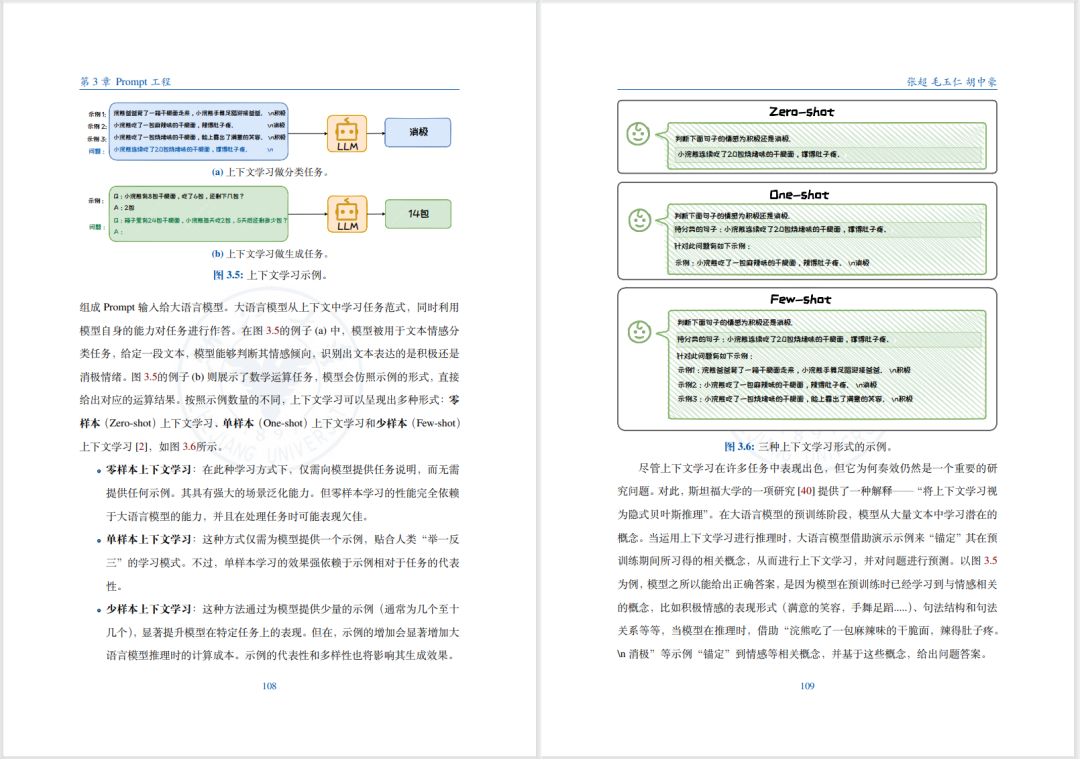The height and width of the screenshot is (759, 1080).
Task: Click the author header "张超 毛玉仁 胡中豪"
Action: point(952,81)
